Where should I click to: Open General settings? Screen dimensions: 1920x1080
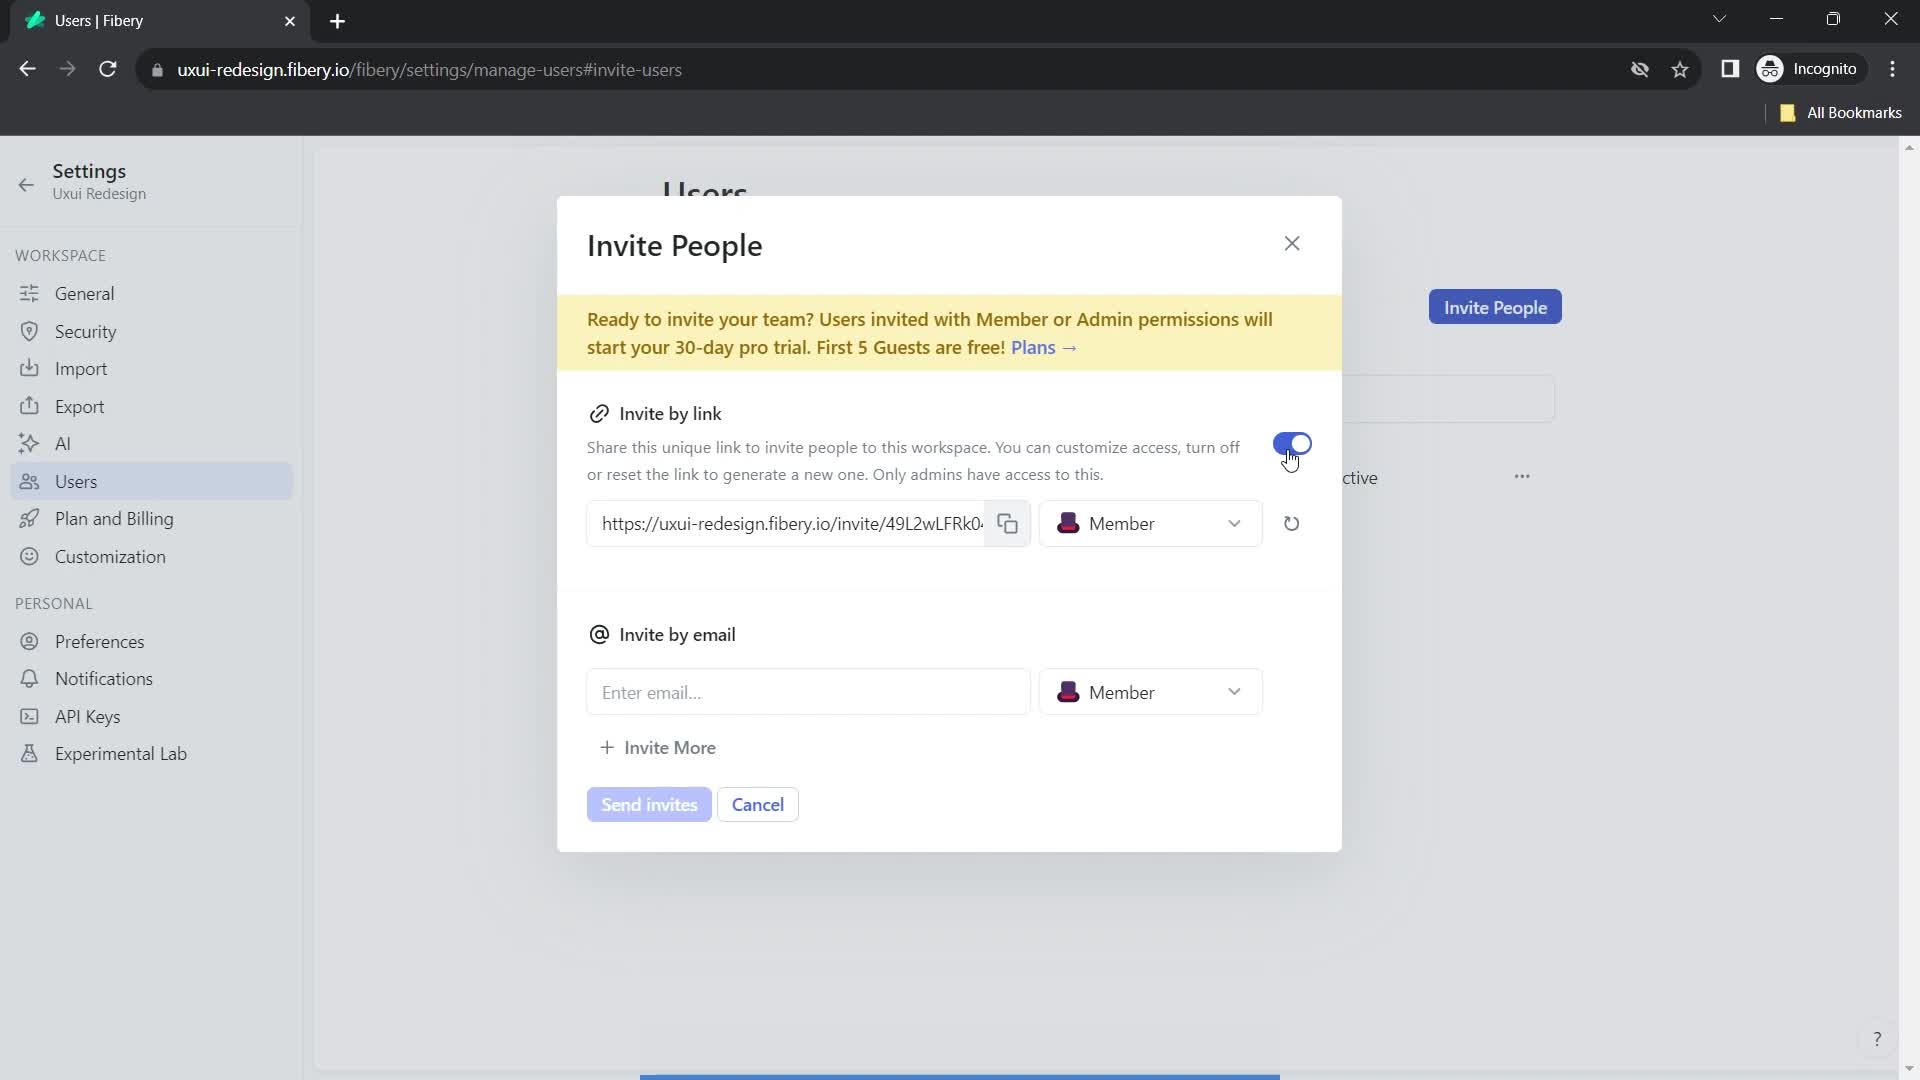152,294
